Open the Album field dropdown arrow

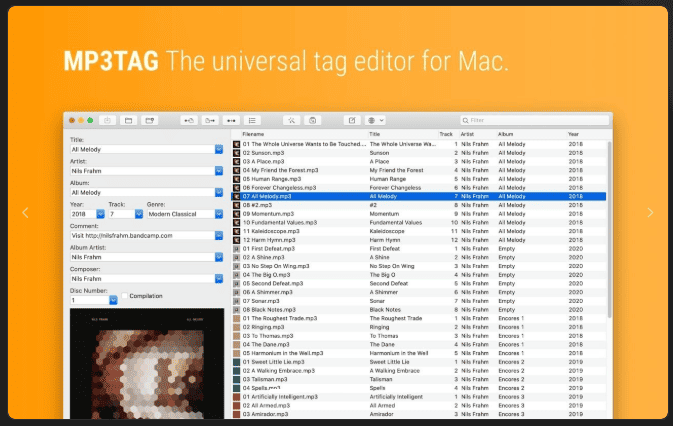click(x=219, y=193)
